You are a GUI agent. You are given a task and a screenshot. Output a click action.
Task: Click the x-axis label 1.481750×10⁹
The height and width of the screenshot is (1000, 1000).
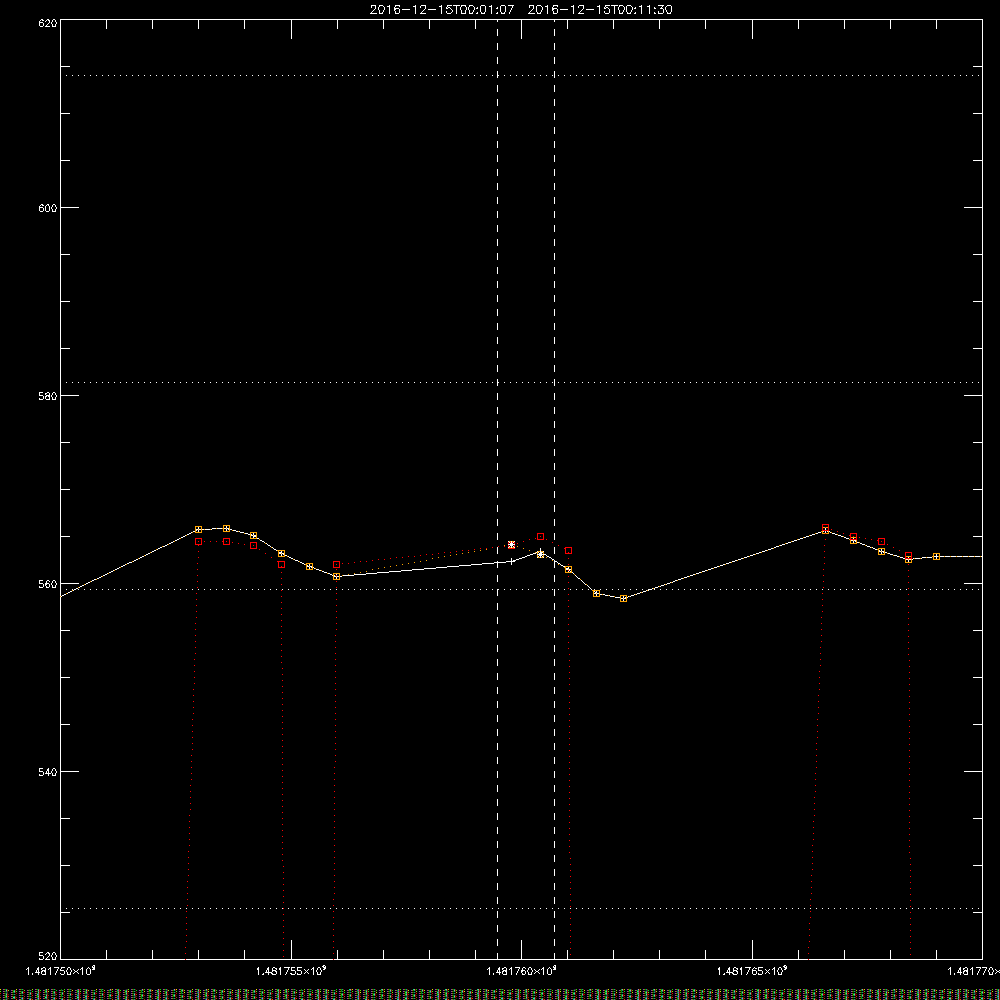(x=61, y=971)
